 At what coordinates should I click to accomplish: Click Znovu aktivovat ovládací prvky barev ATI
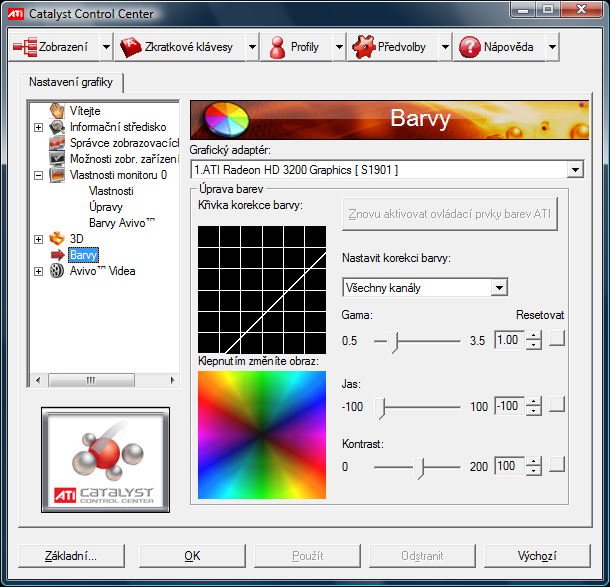(x=450, y=214)
